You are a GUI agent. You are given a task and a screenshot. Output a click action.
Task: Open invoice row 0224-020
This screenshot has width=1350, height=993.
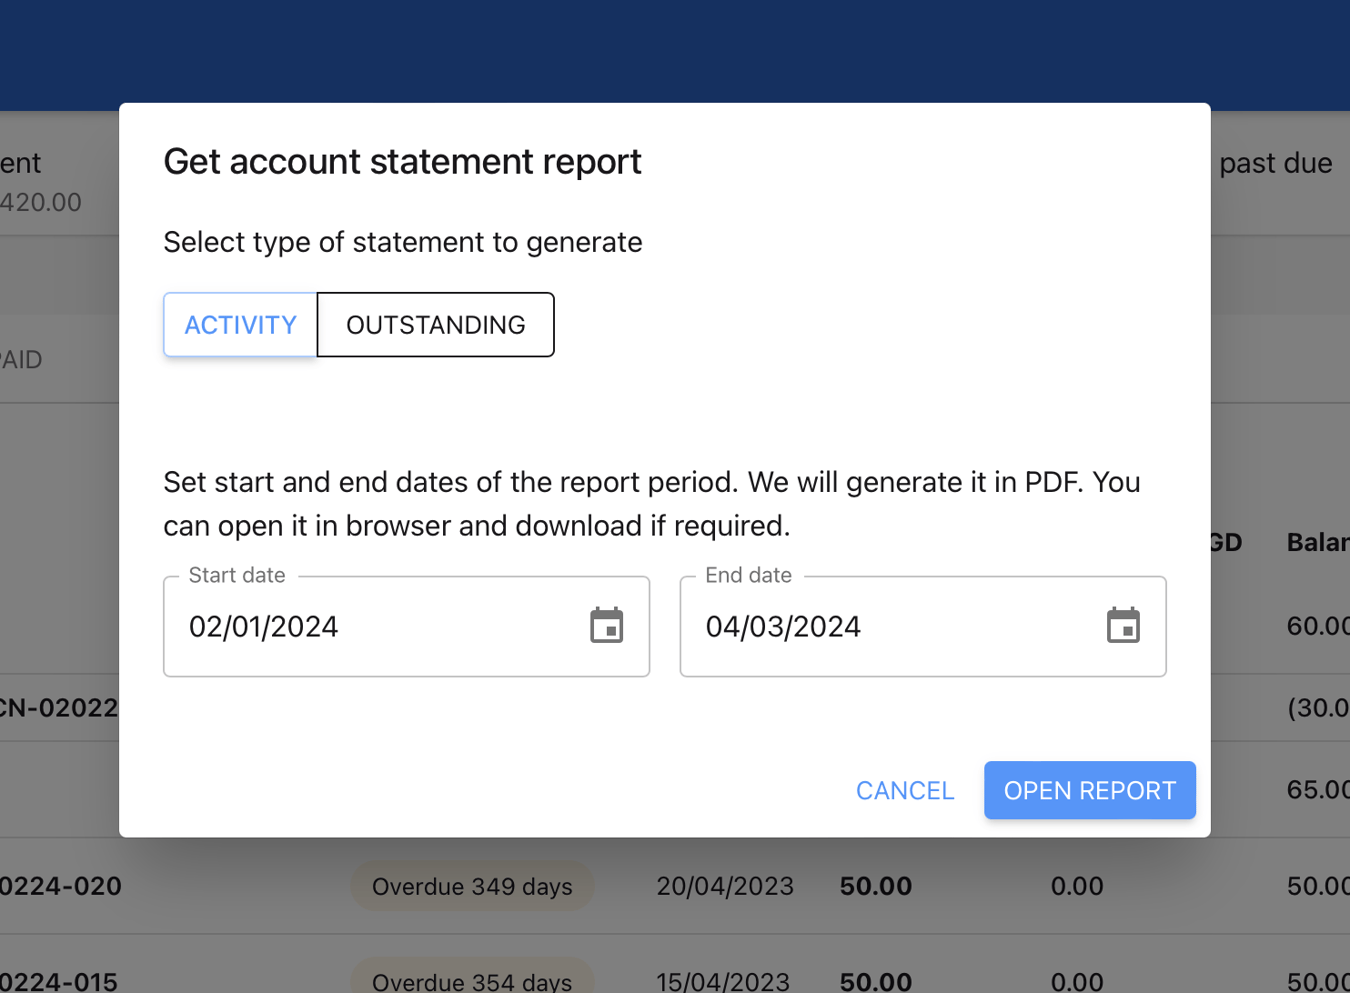click(60, 886)
